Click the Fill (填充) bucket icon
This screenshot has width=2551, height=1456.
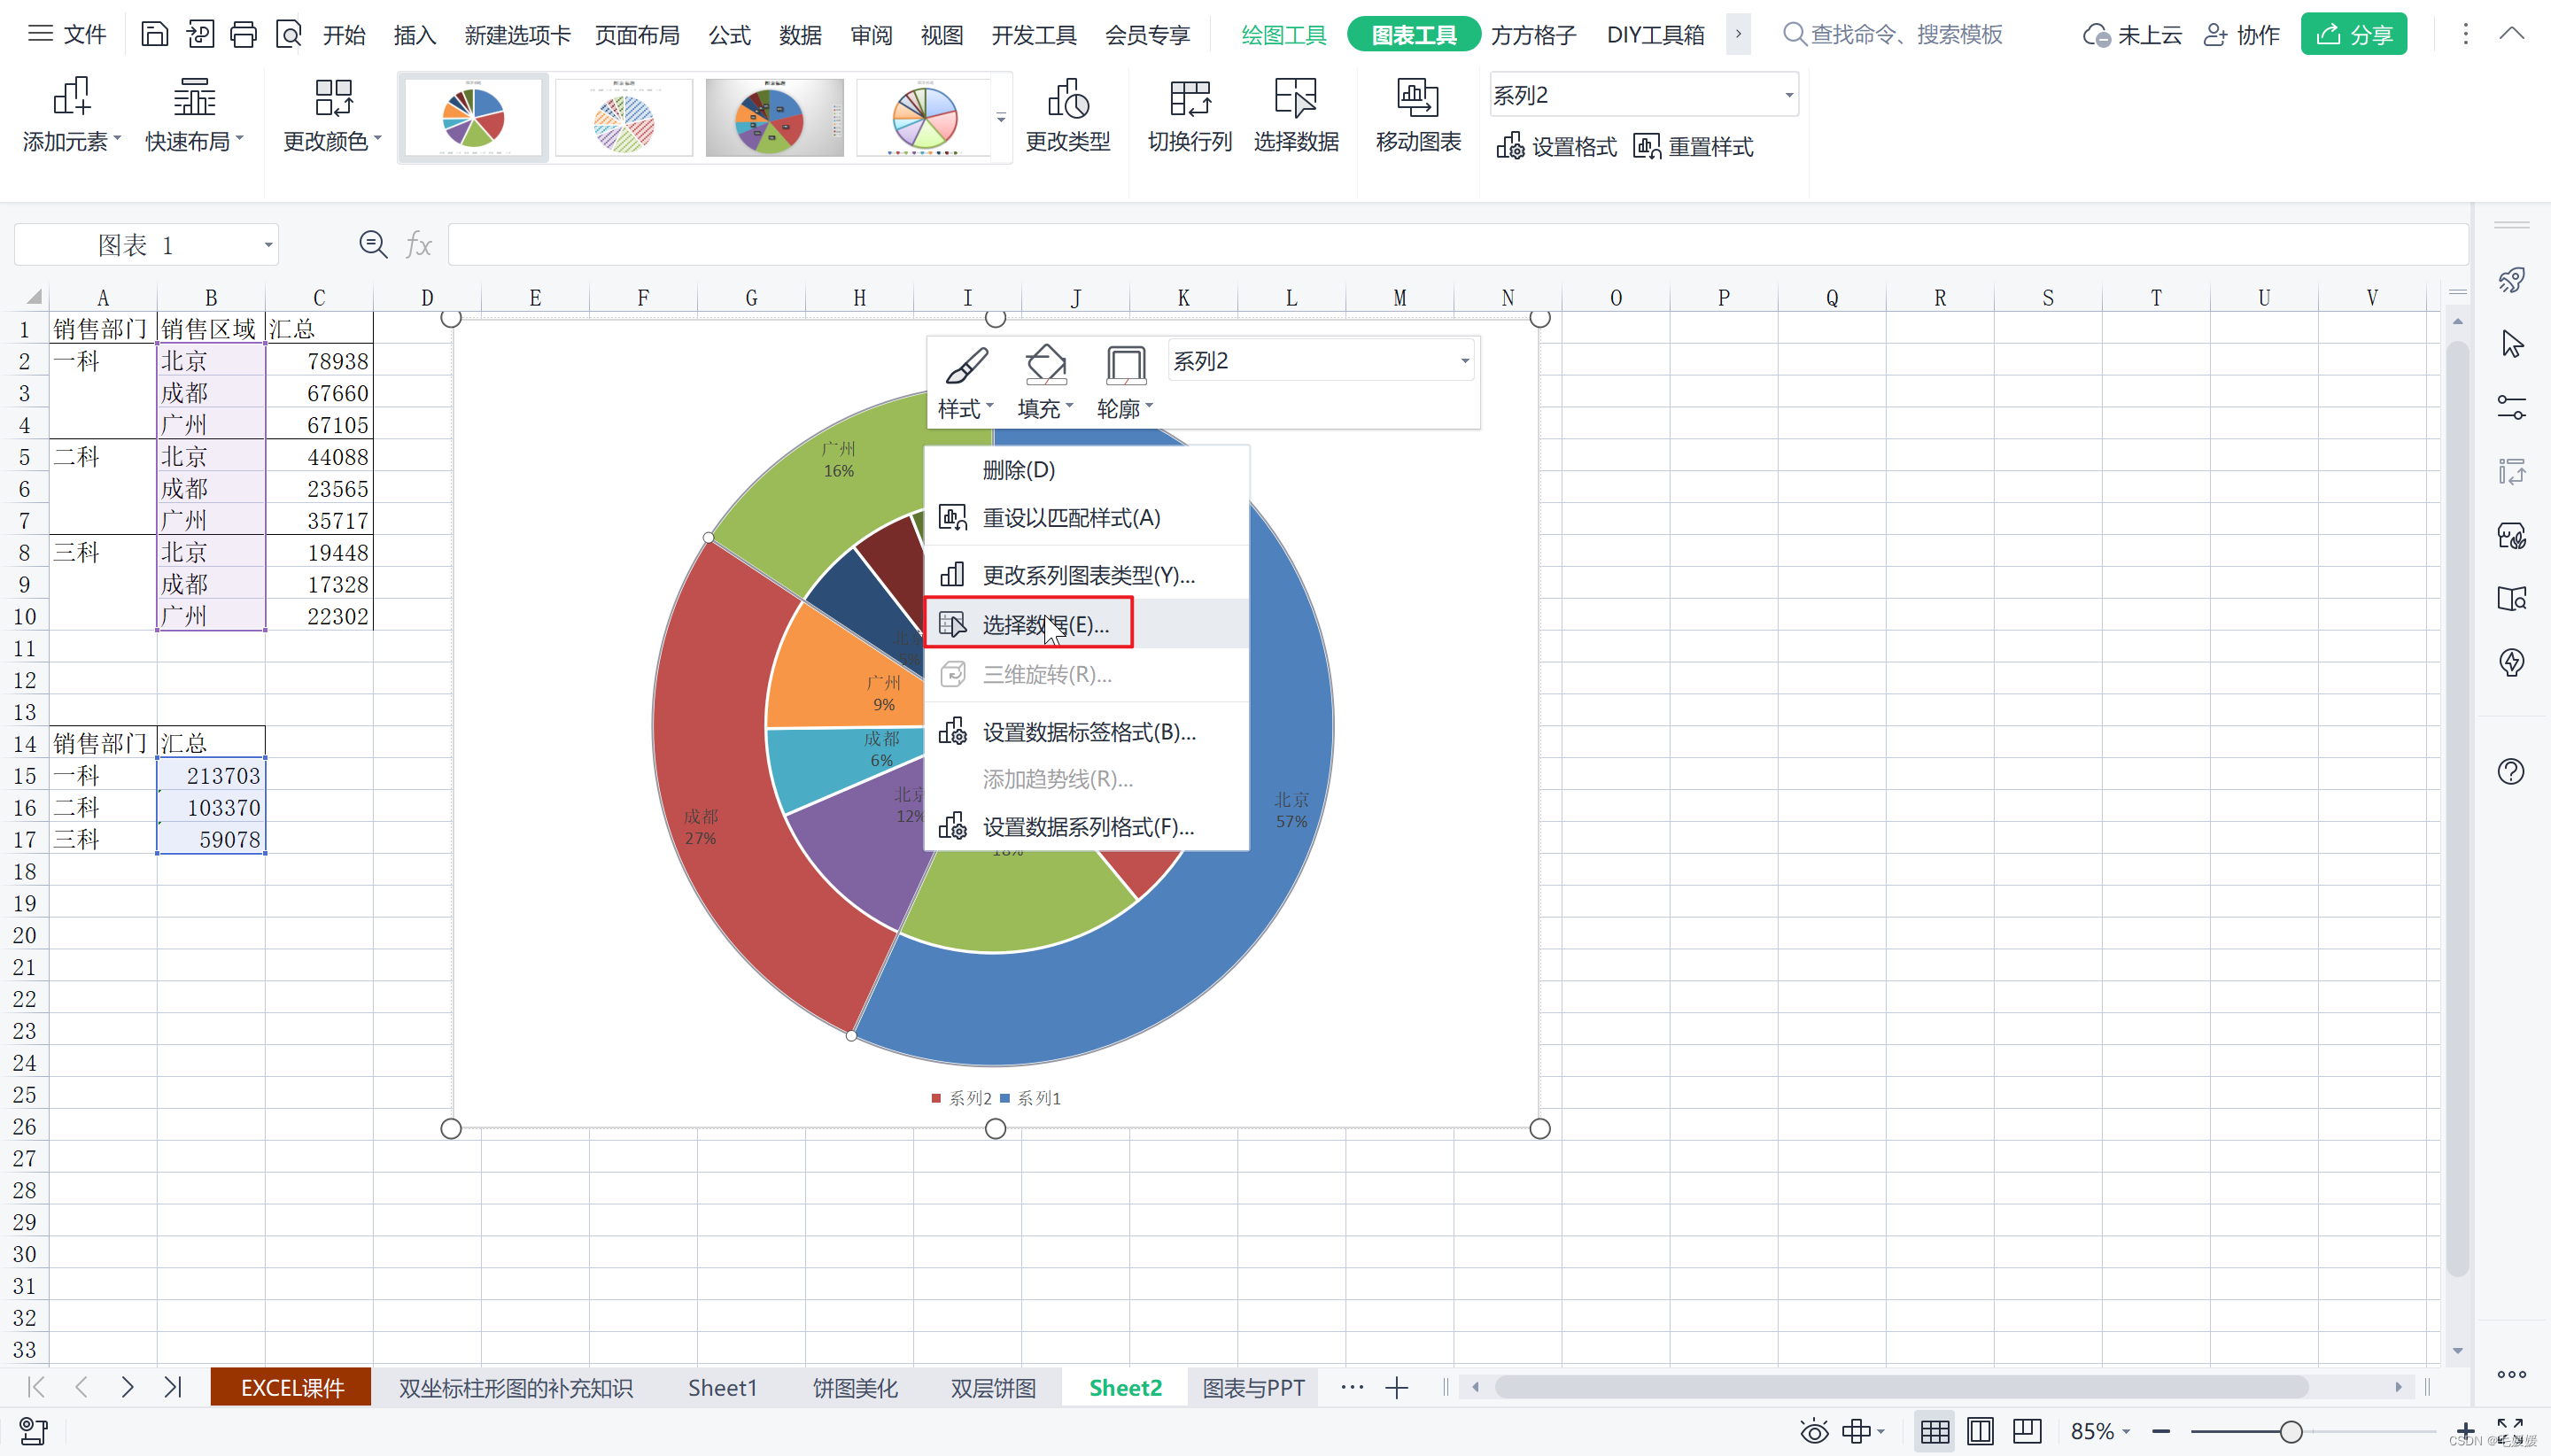1045,365
